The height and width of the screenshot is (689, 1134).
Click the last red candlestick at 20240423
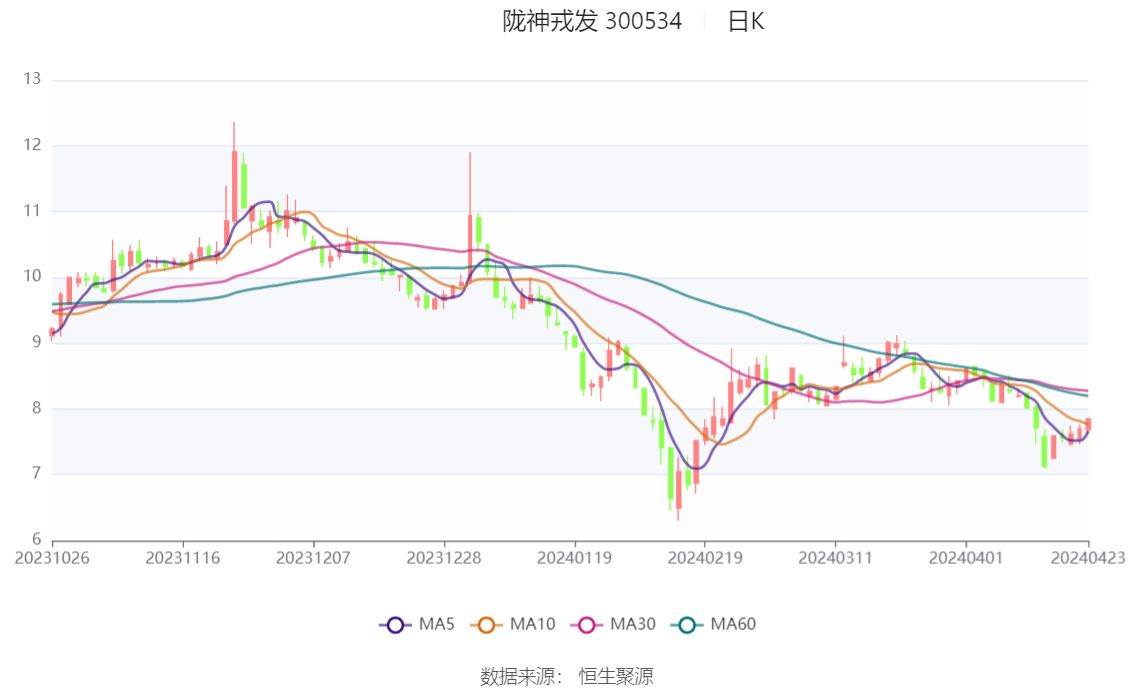[x=1088, y=424]
